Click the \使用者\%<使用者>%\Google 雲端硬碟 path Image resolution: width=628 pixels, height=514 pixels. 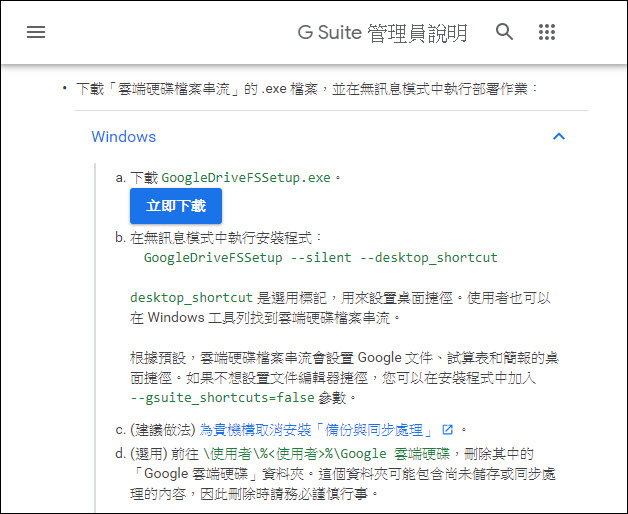(x=327, y=454)
